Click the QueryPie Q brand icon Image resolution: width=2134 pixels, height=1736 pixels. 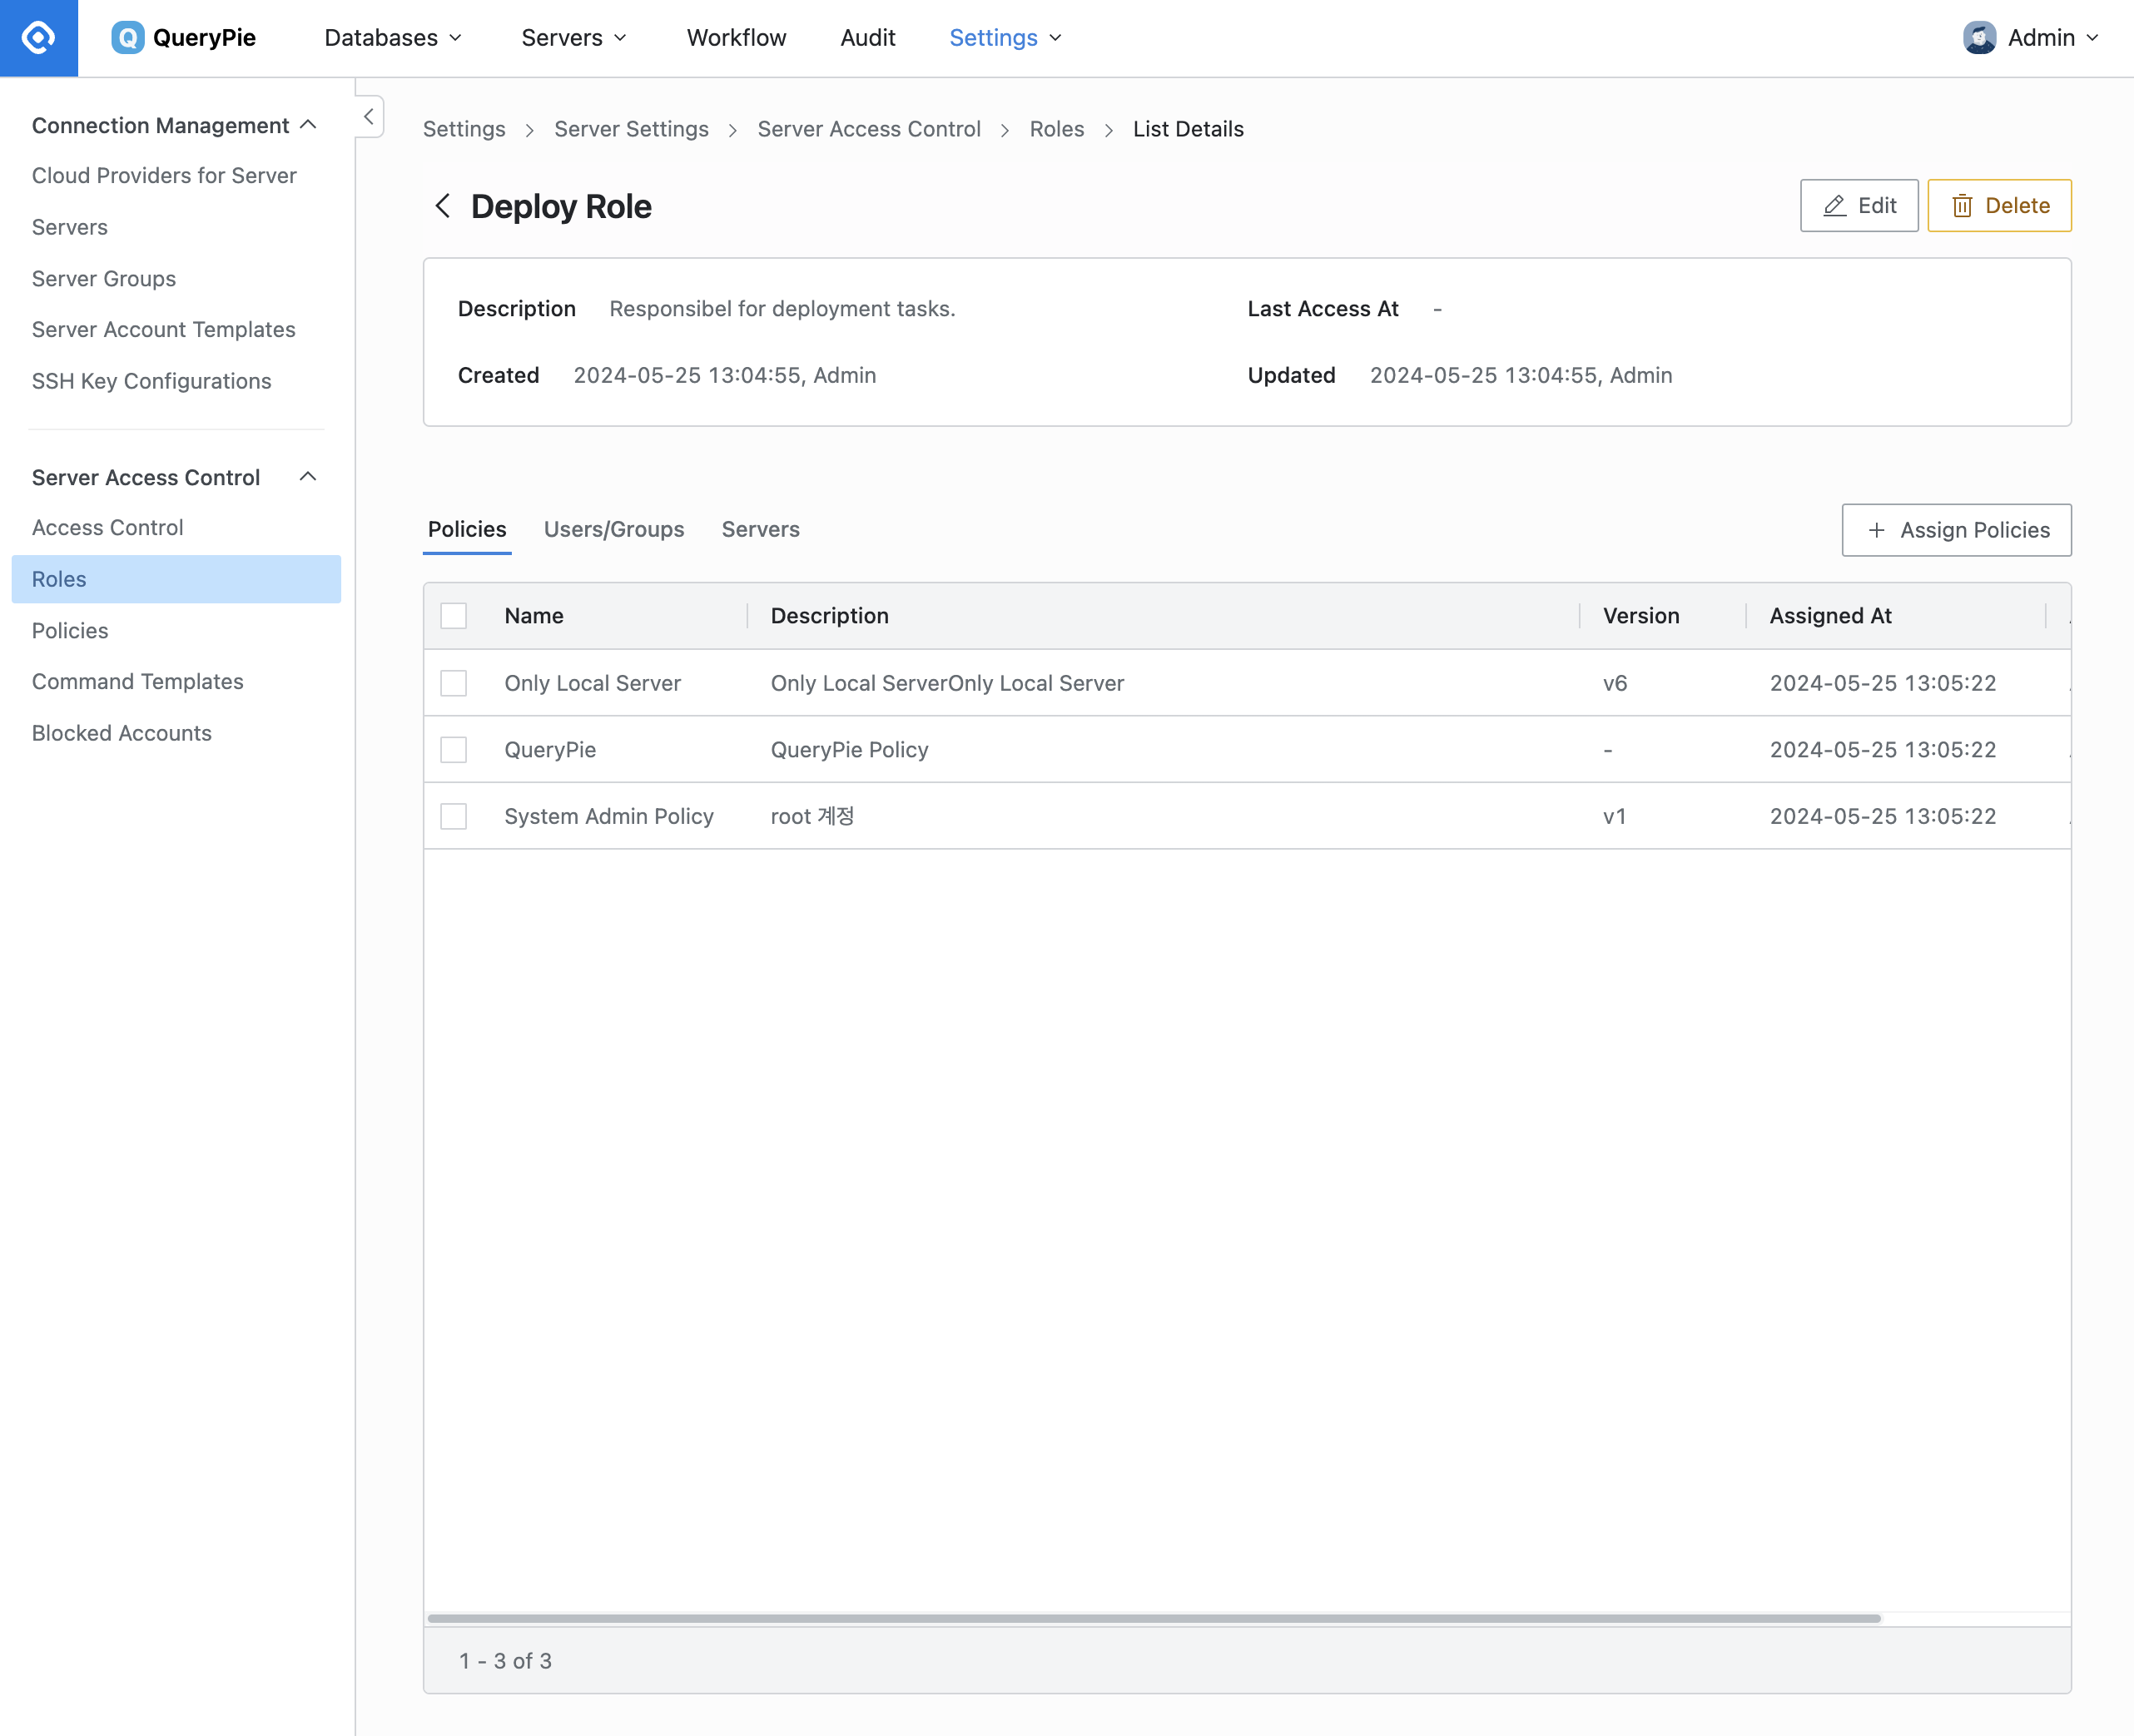pyautogui.click(x=128, y=38)
